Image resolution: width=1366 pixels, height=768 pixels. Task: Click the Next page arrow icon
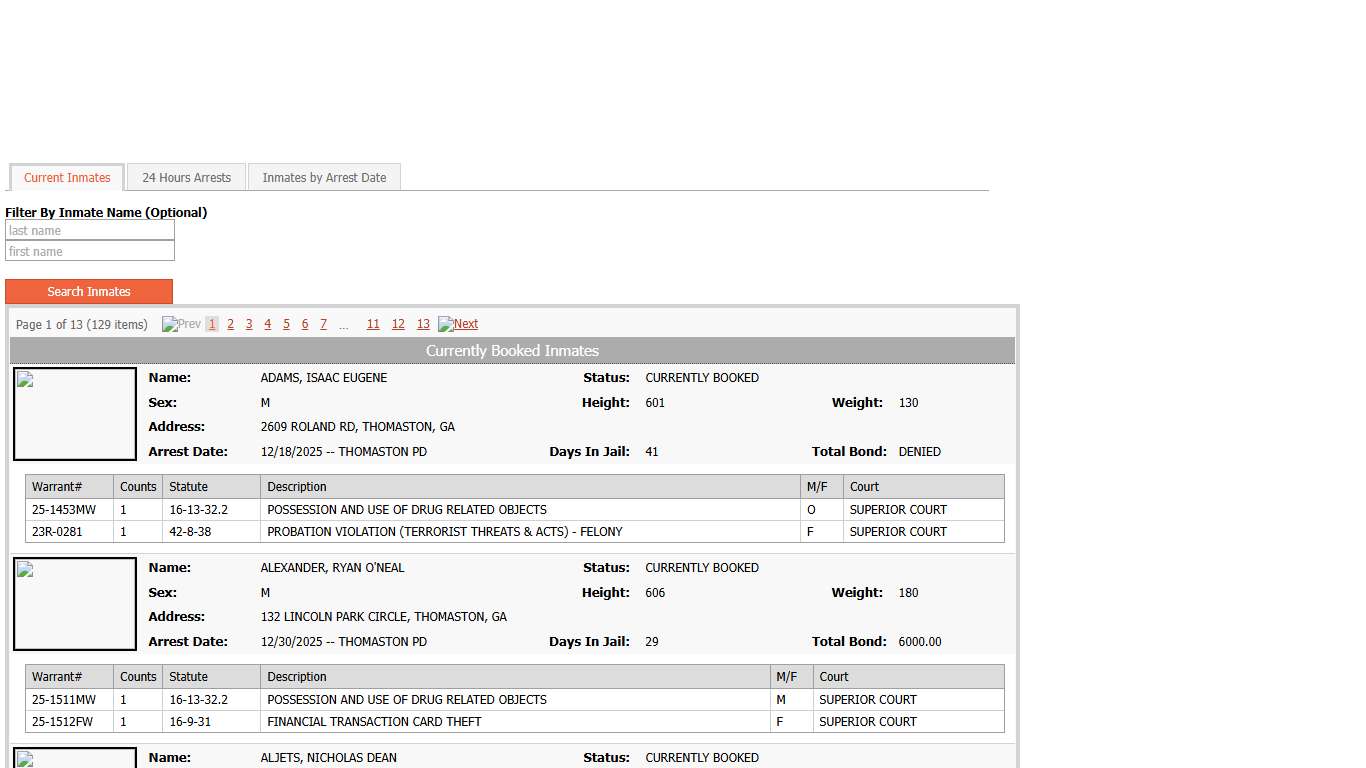click(x=445, y=324)
